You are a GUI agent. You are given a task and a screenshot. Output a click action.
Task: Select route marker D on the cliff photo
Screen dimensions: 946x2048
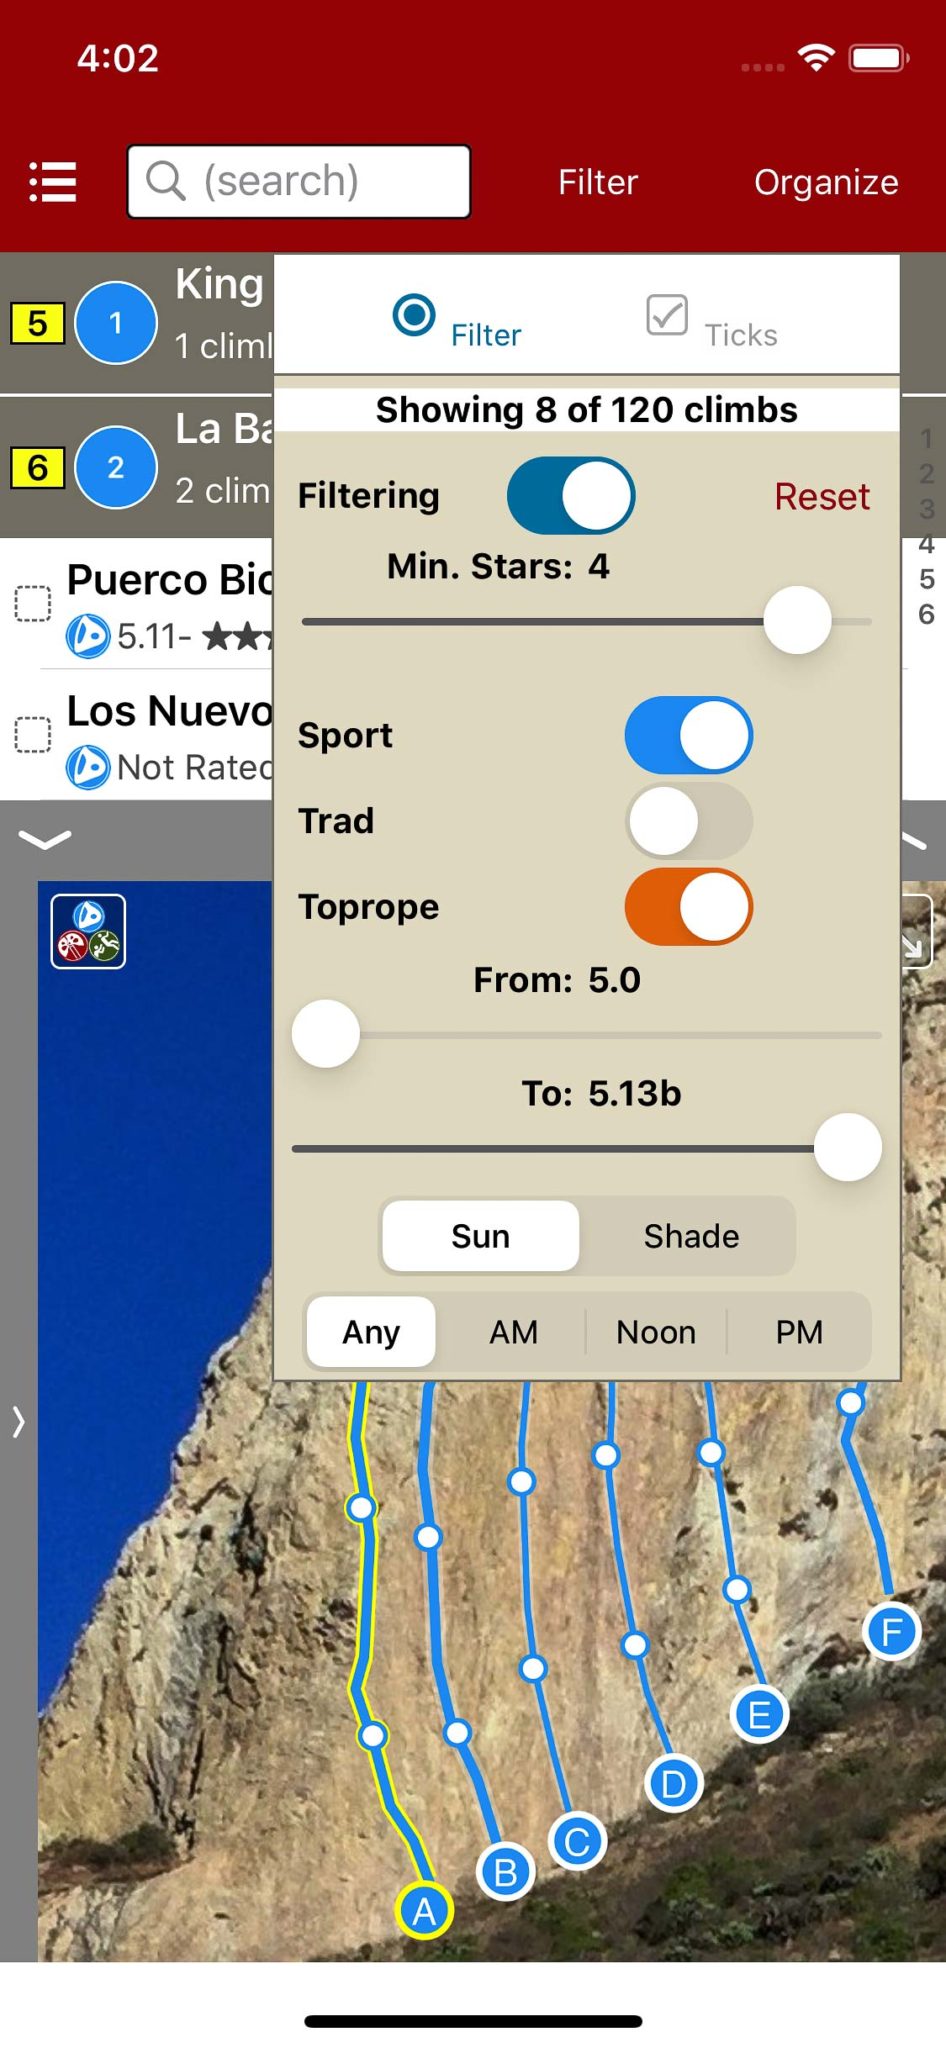pos(673,1784)
